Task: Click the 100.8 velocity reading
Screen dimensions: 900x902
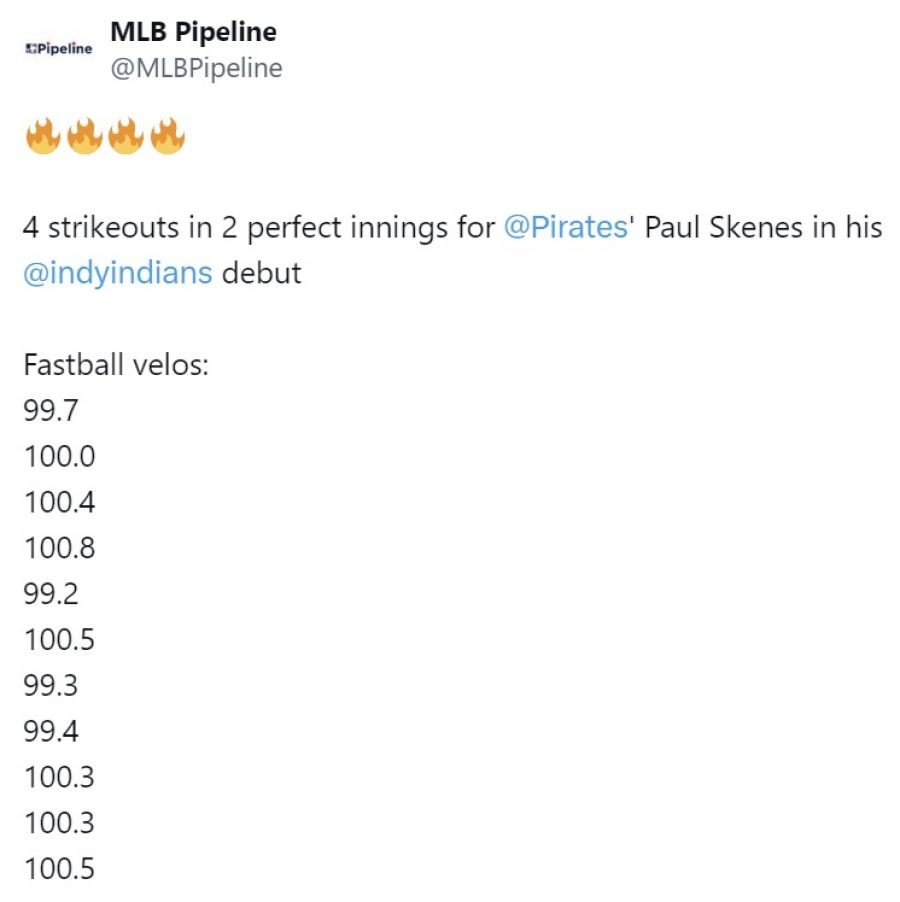Action: pyautogui.click(x=59, y=548)
